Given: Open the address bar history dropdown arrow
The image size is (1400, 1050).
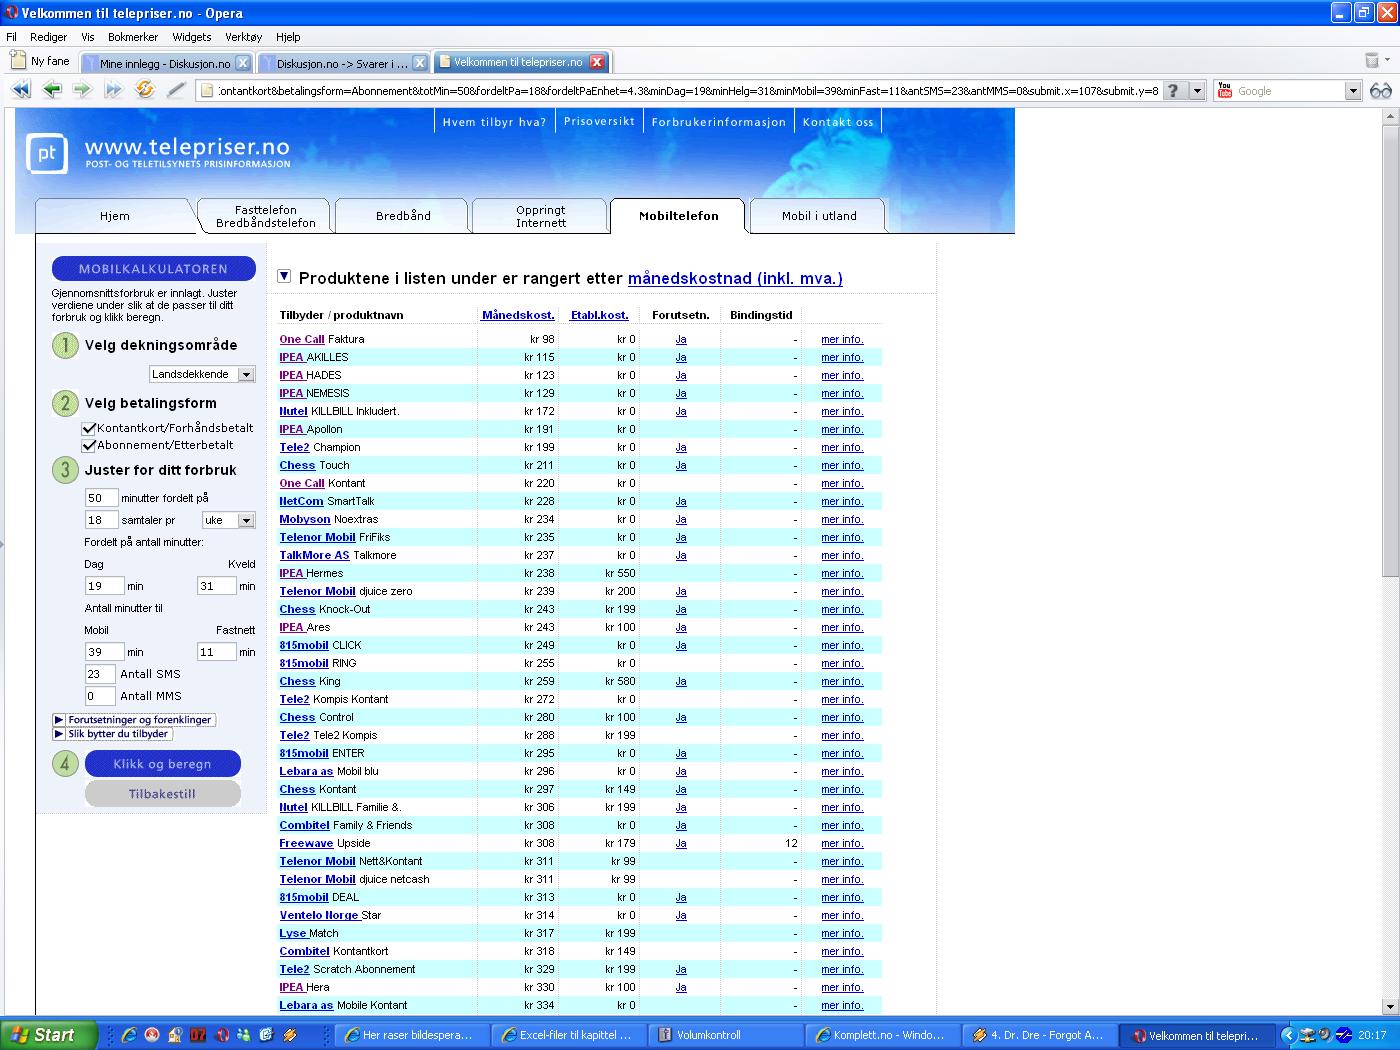Looking at the screenshot, I should pos(1198,91).
